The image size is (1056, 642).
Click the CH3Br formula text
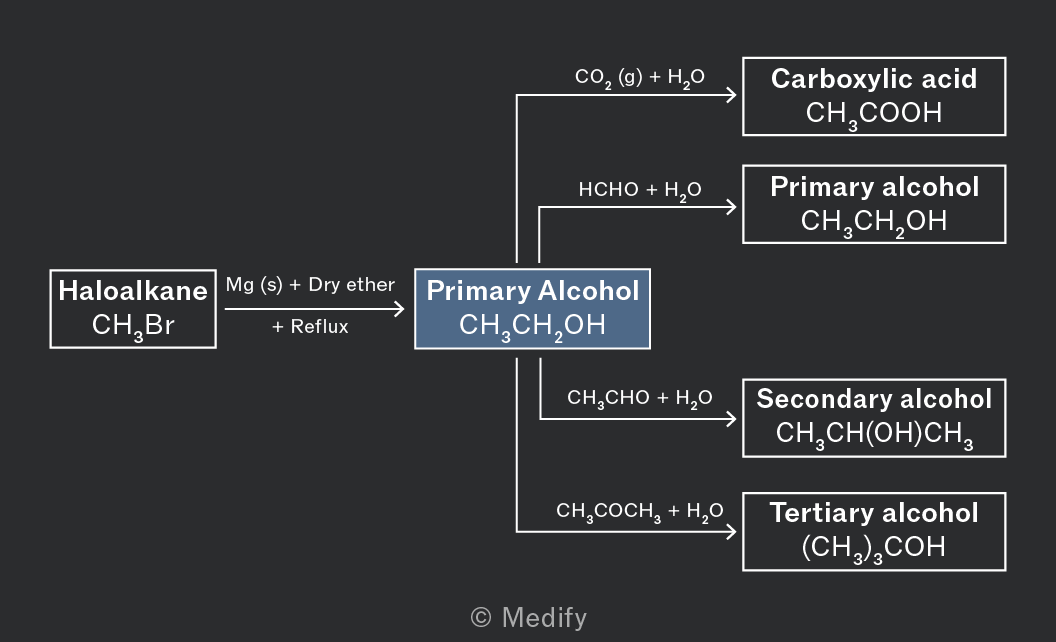(x=133, y=326)
